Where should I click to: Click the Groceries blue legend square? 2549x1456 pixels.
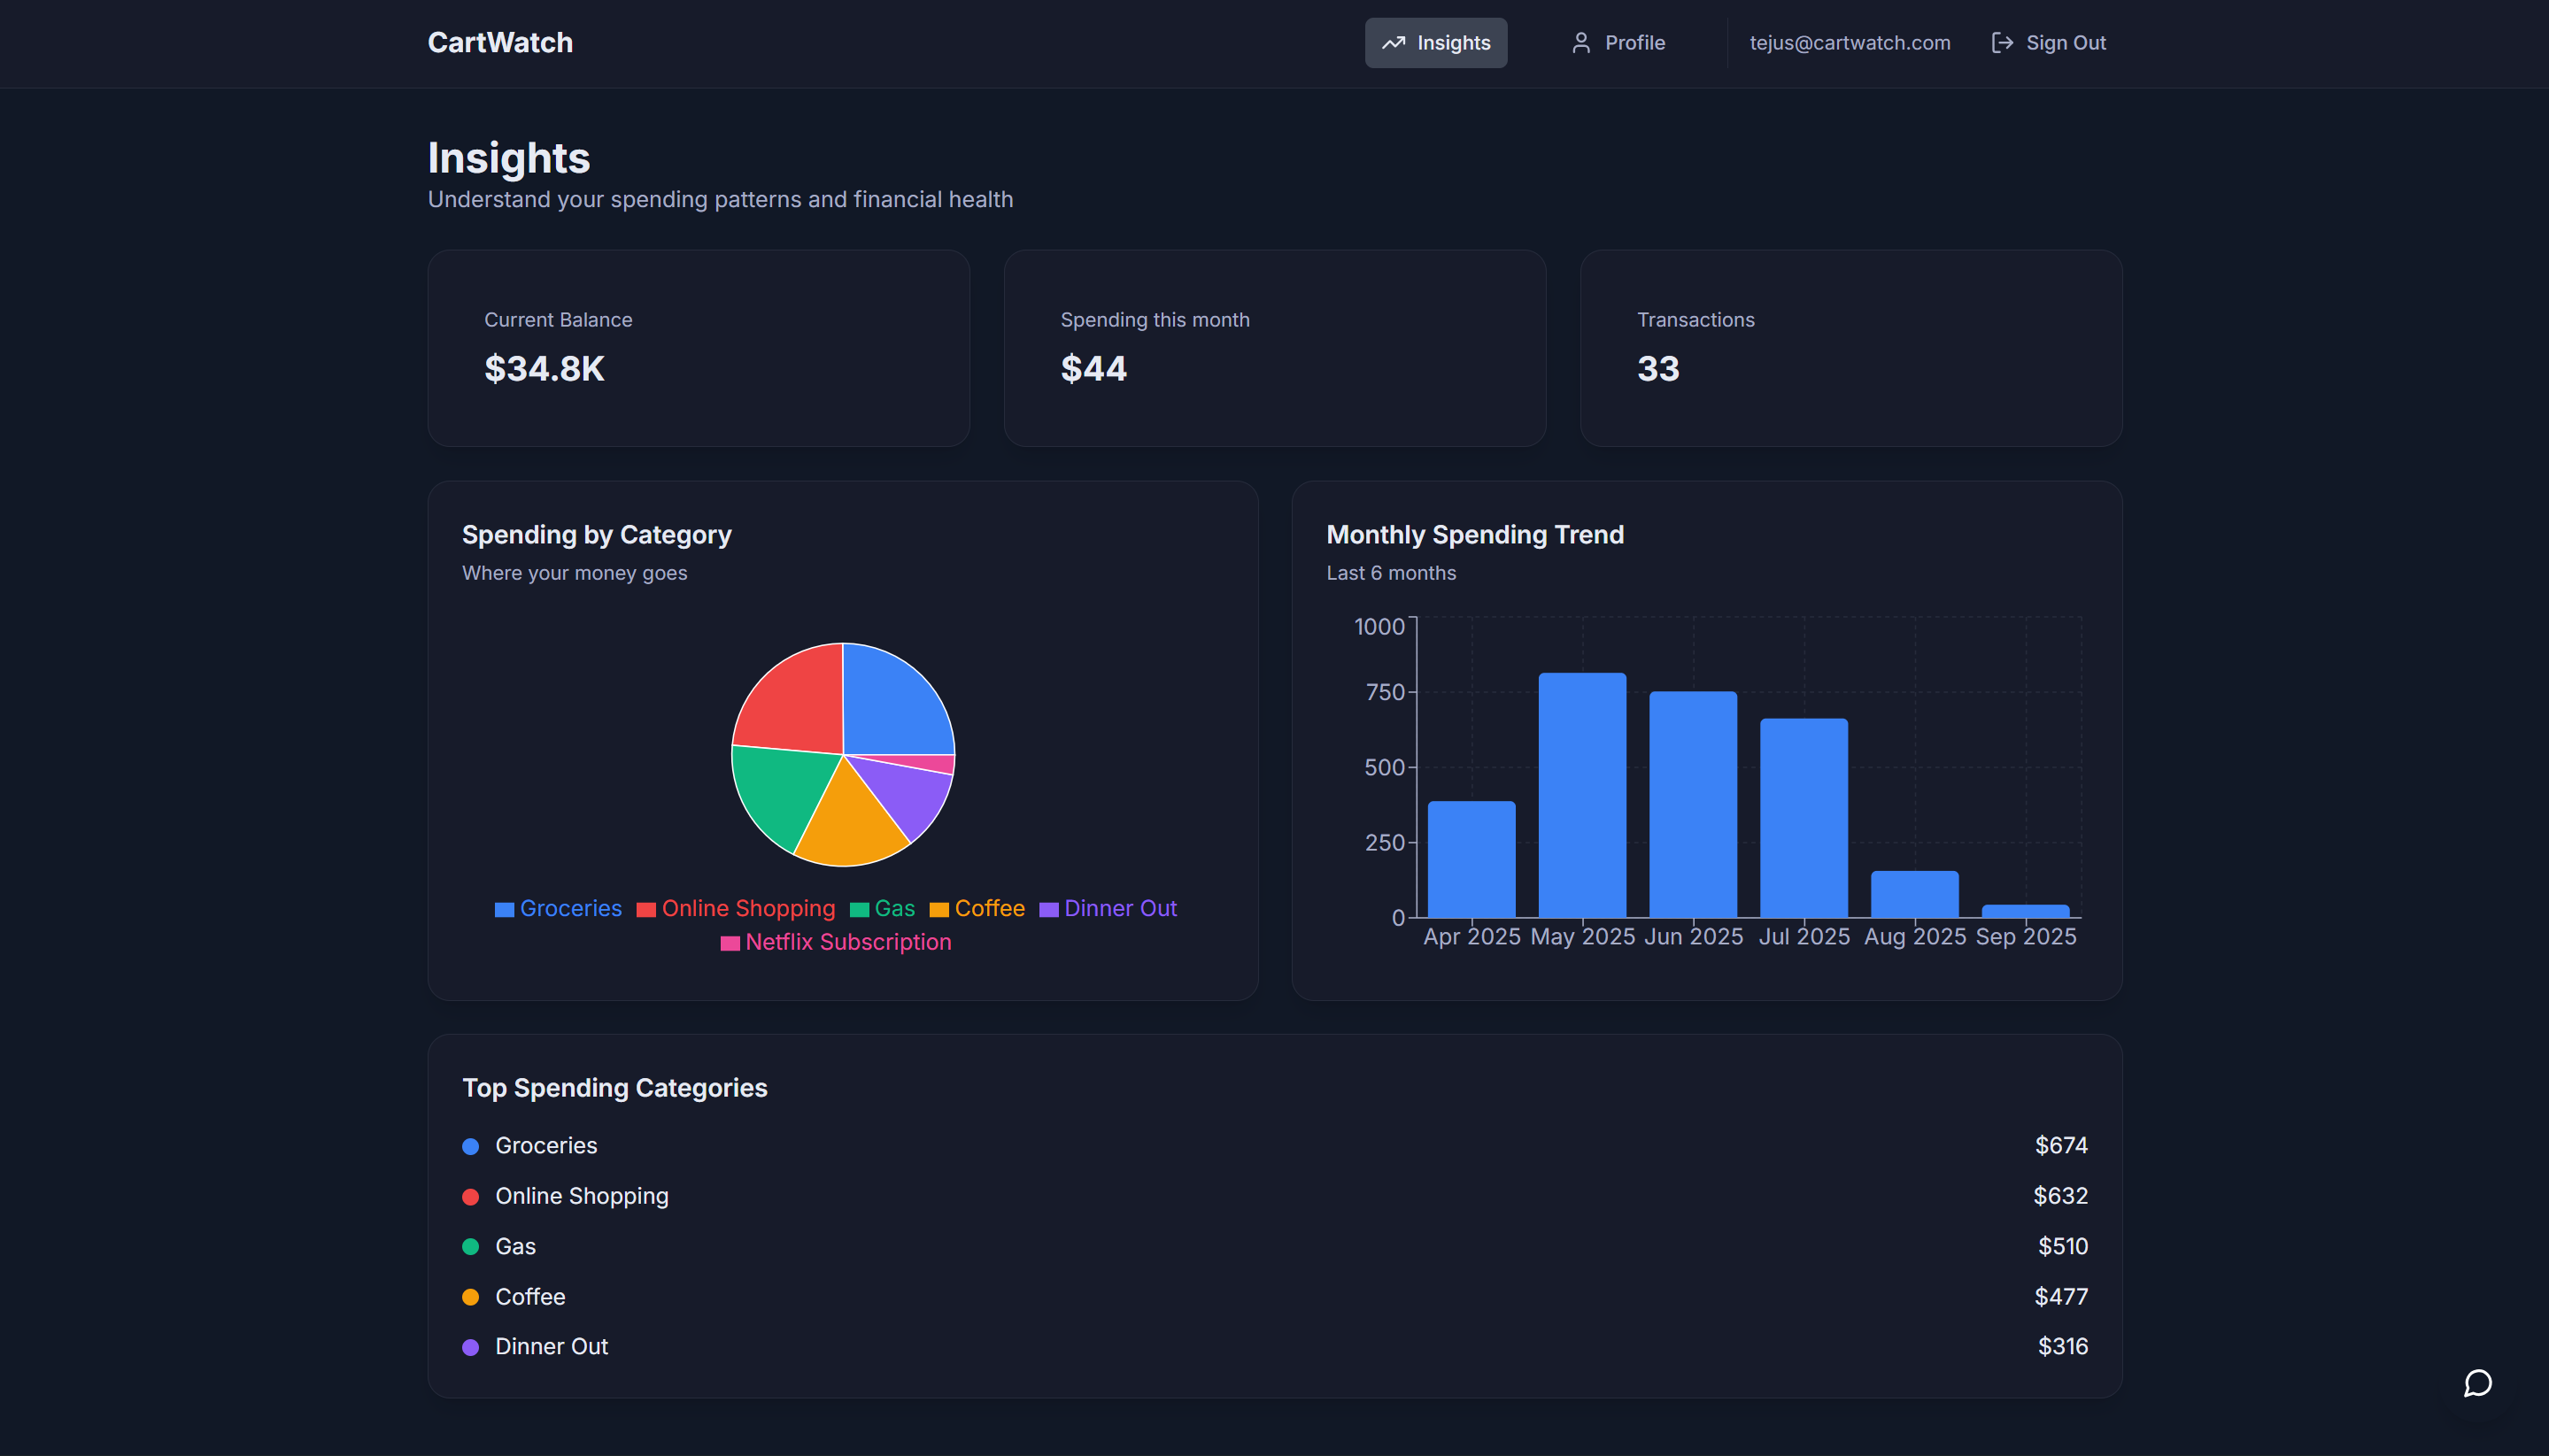coord(504,910)
